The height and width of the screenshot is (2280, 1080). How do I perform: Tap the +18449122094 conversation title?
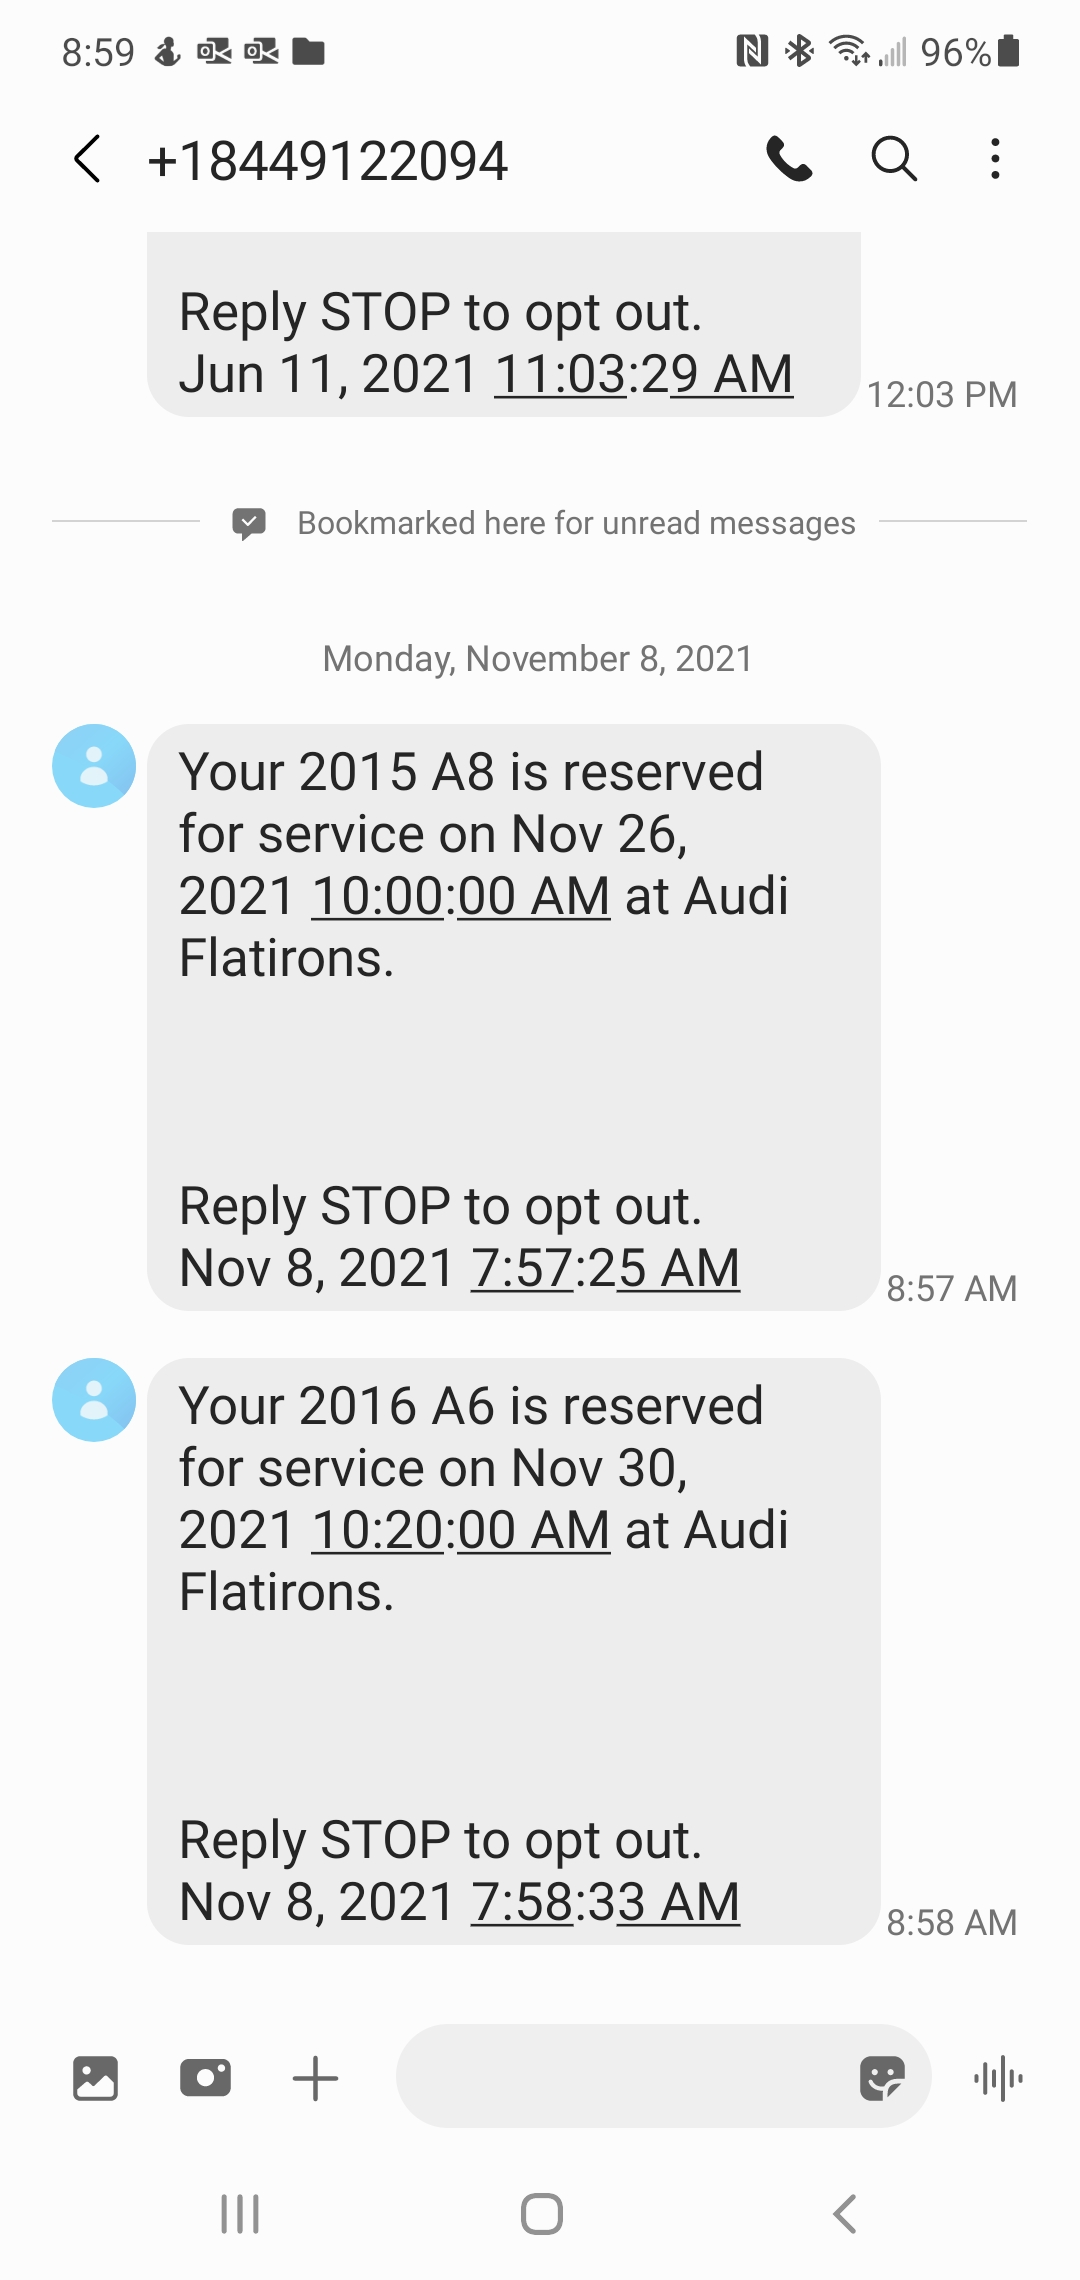(328, 161)
